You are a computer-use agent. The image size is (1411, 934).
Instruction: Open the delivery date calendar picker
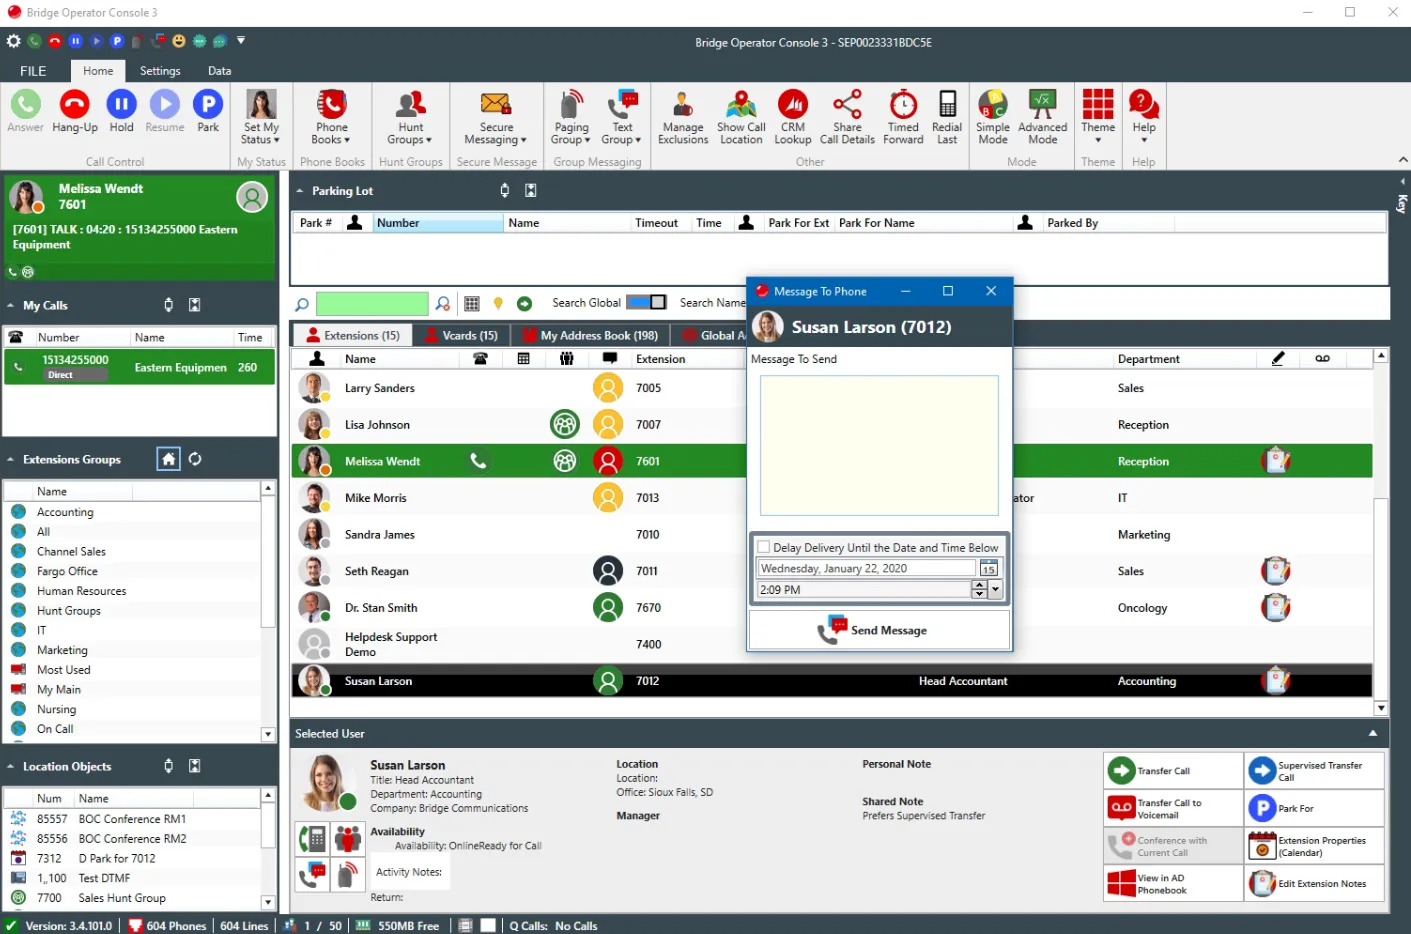(x=988, y=568)
